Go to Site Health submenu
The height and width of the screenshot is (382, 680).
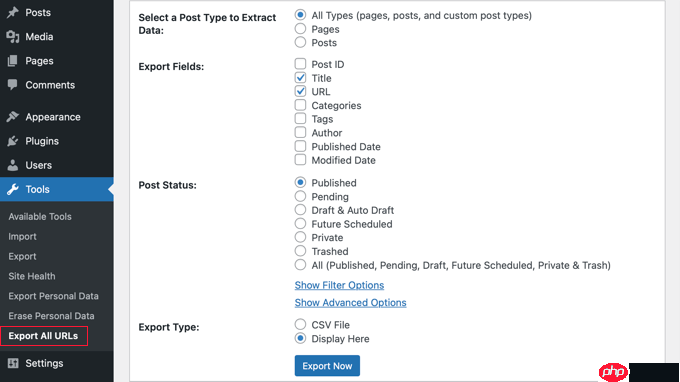pyautogui.click(x=32, y=276)
